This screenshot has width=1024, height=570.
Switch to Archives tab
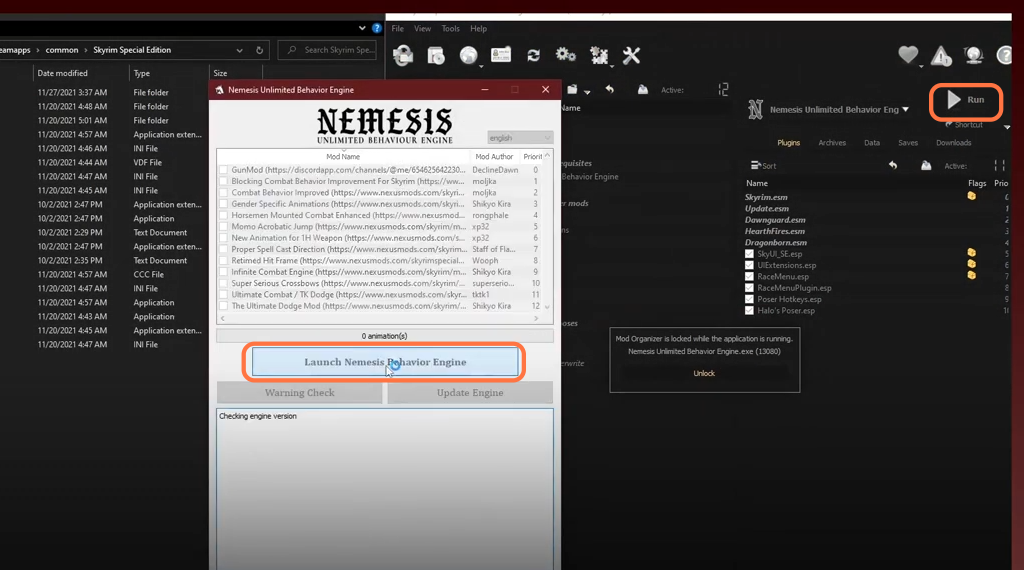[x=832, y=143]
